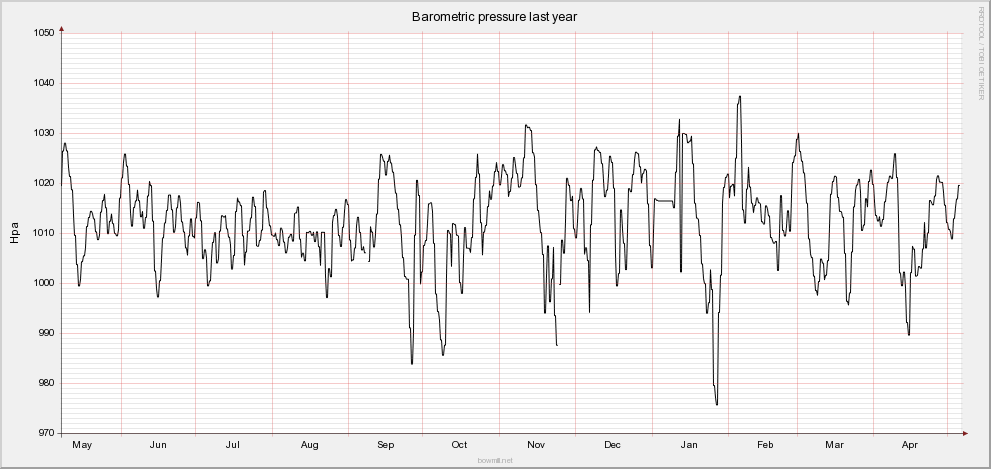The image size is (991, 469).
Task: Click the lowest pressure dip near 975 hPa
Action: pyautogui.click(x=717, y=404)
